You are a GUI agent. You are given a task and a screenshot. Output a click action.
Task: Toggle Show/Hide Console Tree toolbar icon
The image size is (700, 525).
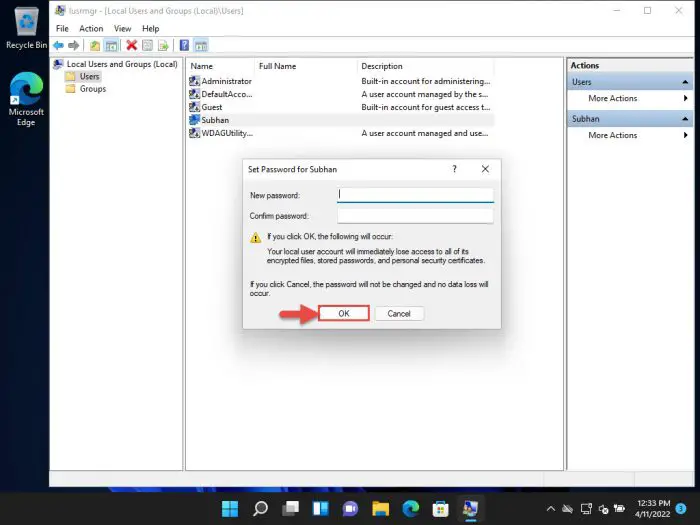[111, 45]
